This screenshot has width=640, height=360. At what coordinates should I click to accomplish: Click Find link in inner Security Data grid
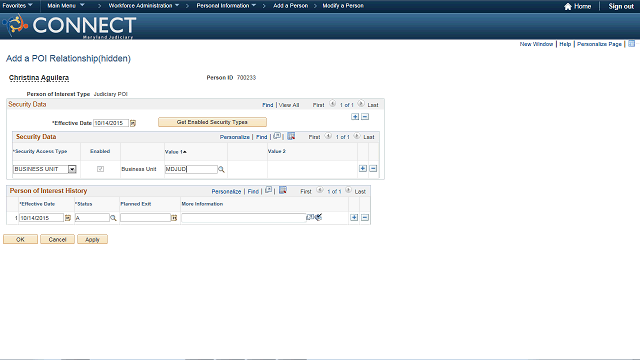click(261, 137)
